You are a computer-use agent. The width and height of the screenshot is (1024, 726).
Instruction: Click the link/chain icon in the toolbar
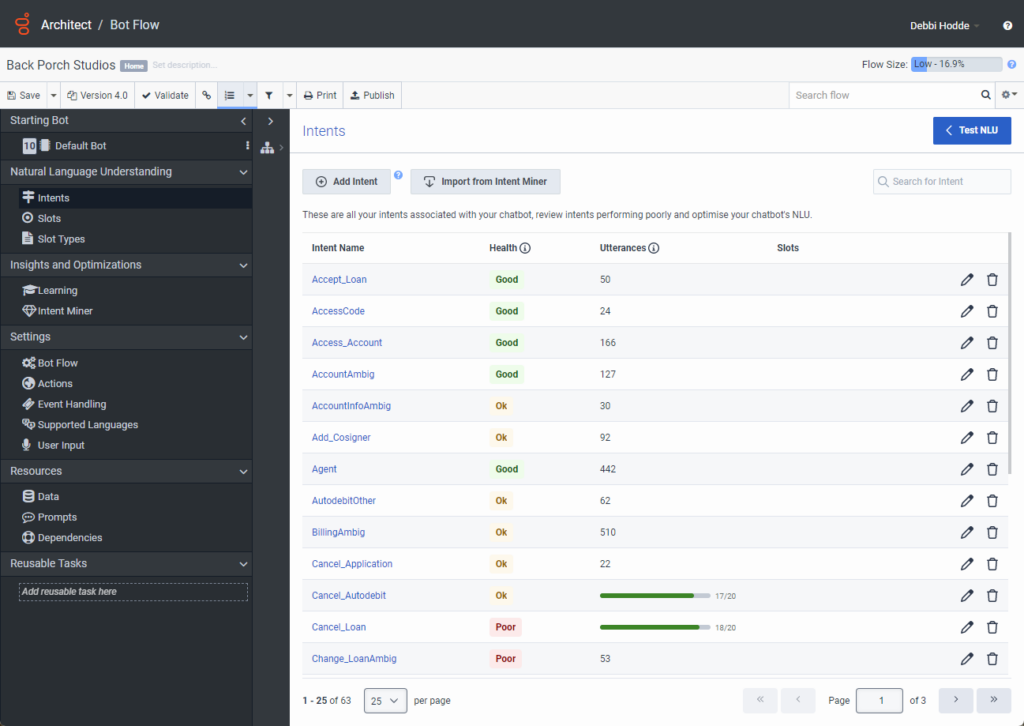[207, 95]
